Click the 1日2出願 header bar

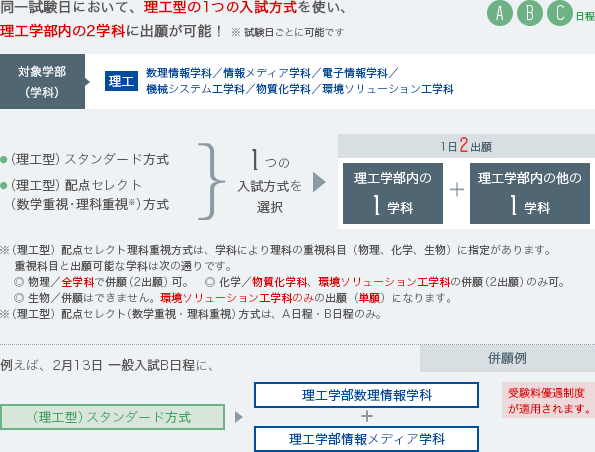466,146
